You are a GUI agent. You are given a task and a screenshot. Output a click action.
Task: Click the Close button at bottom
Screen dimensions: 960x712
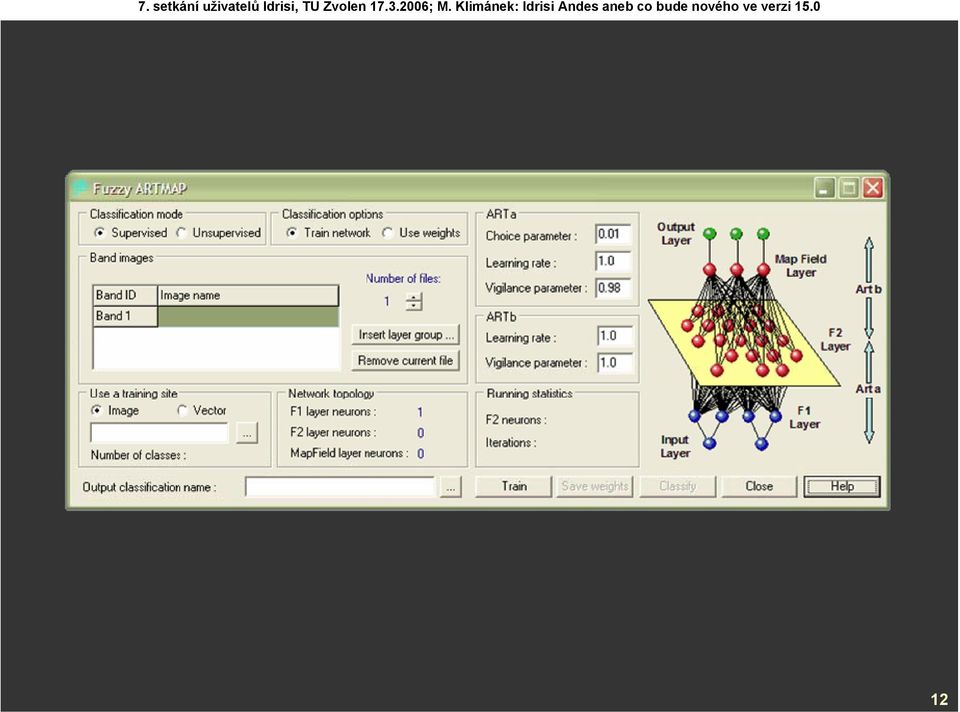pyautogui.click(x=759, y=487)
